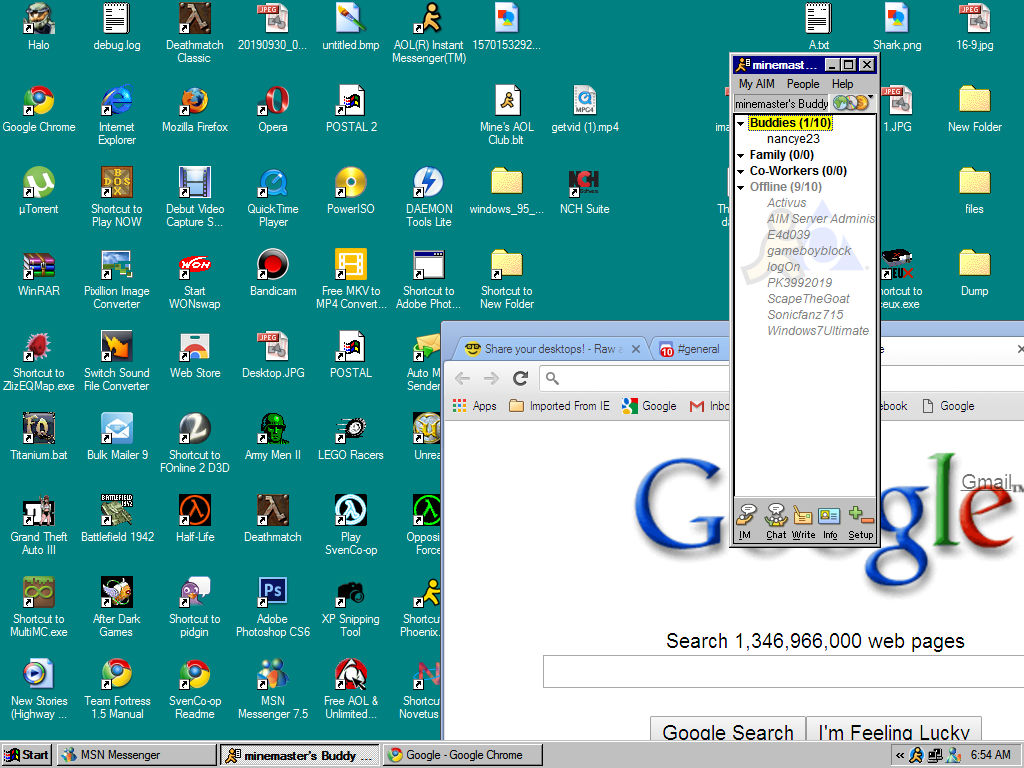Collapse the Buddies group in AIM
The width and height of the screenshot is (1024, 768).
tap(741, 123)
